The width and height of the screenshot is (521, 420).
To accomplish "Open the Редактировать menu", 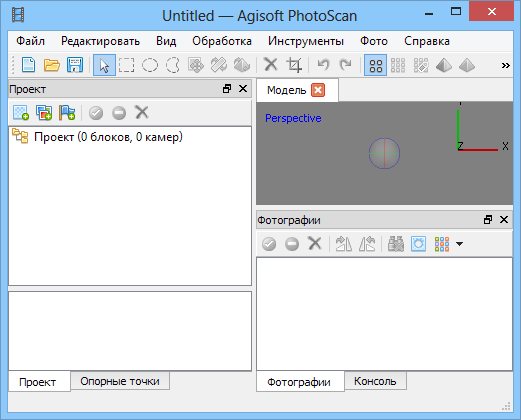I will (100, 41).
